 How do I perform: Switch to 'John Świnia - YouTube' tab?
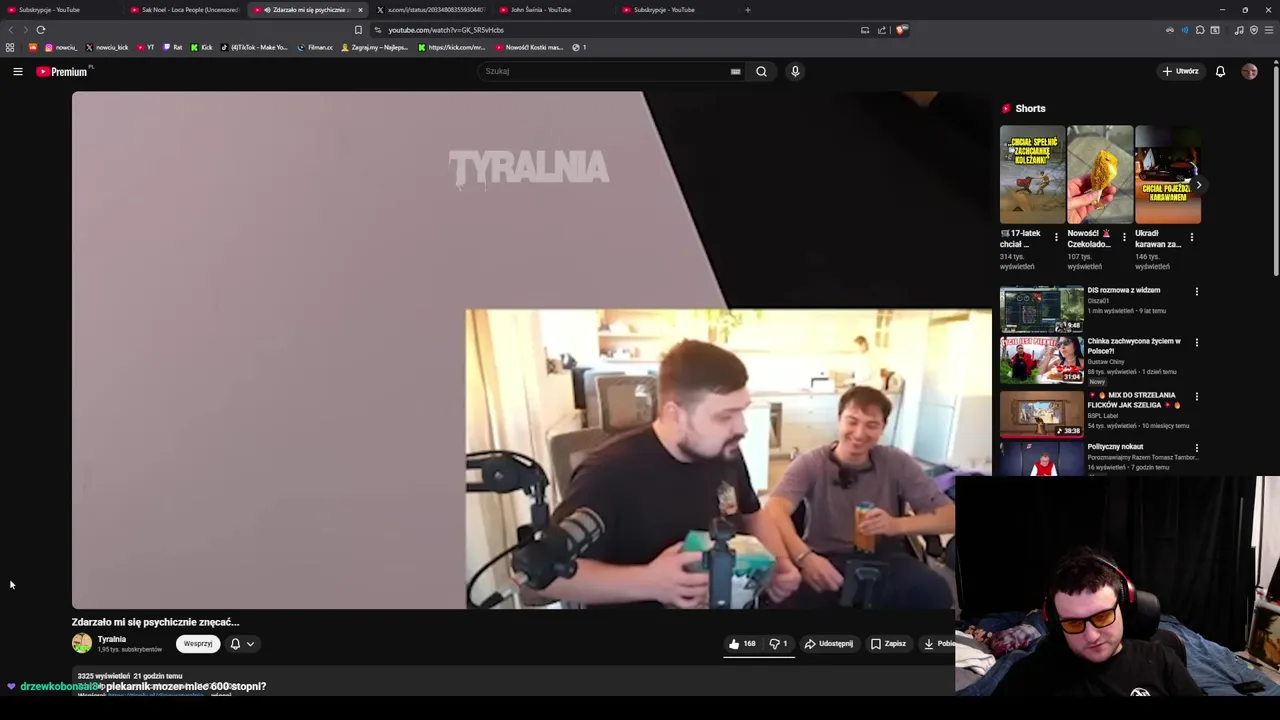coord(553,10)
